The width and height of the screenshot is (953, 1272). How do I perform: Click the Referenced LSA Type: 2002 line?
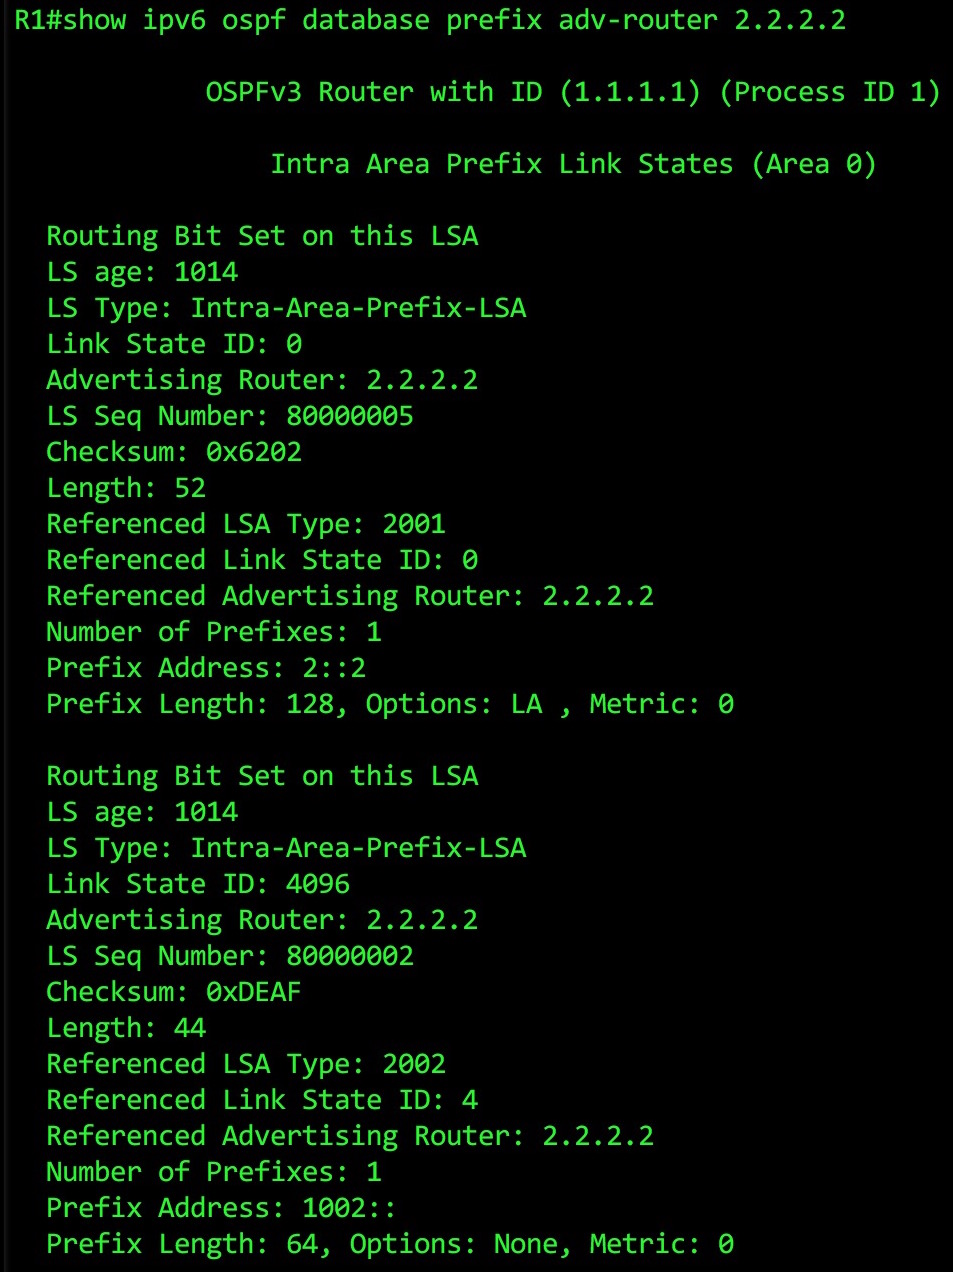click(246, 1064)
